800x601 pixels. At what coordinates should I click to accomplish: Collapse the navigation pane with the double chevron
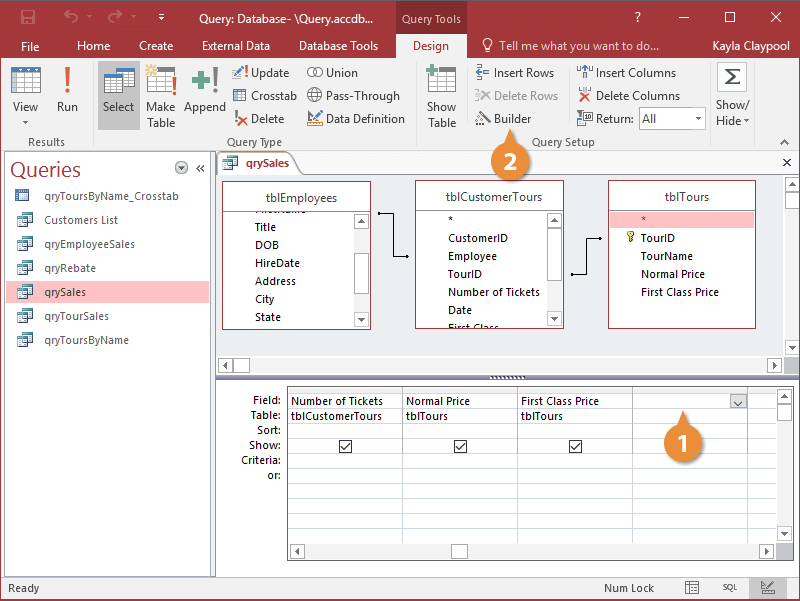[x=200, y=168]
